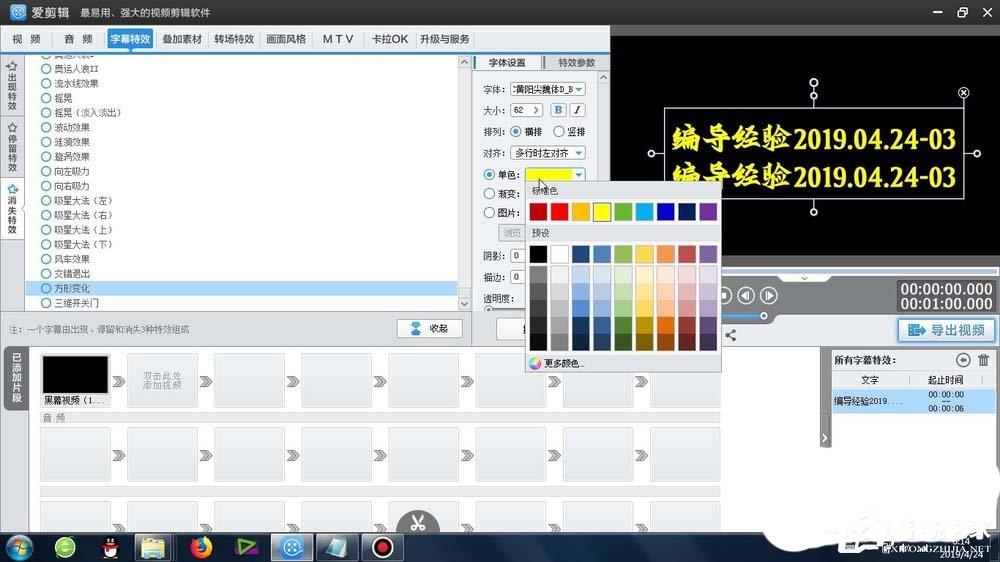Toggle italic font style button
1000x562 pixels.
click(x=577, y=110)
